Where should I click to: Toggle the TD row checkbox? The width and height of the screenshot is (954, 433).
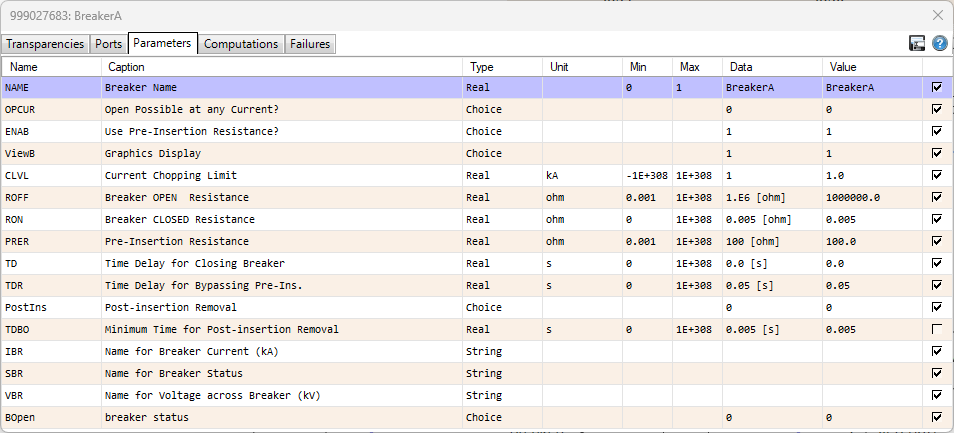pos(937,263)
